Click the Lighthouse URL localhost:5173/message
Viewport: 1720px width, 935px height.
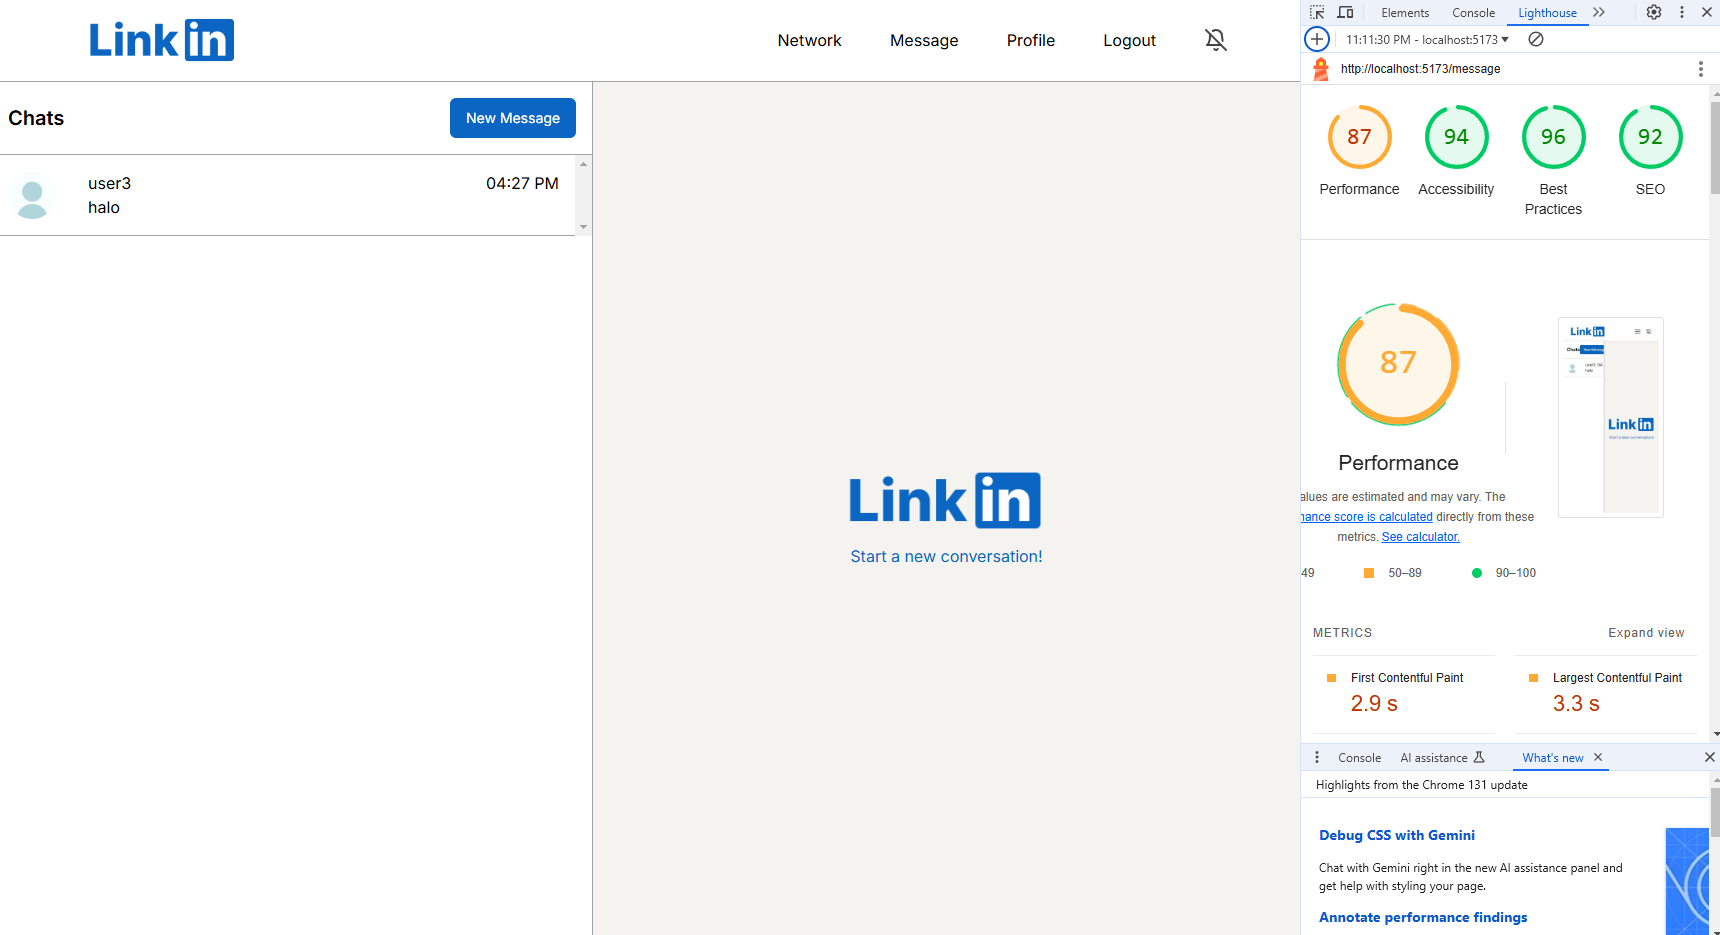[x=1420, y=69]
